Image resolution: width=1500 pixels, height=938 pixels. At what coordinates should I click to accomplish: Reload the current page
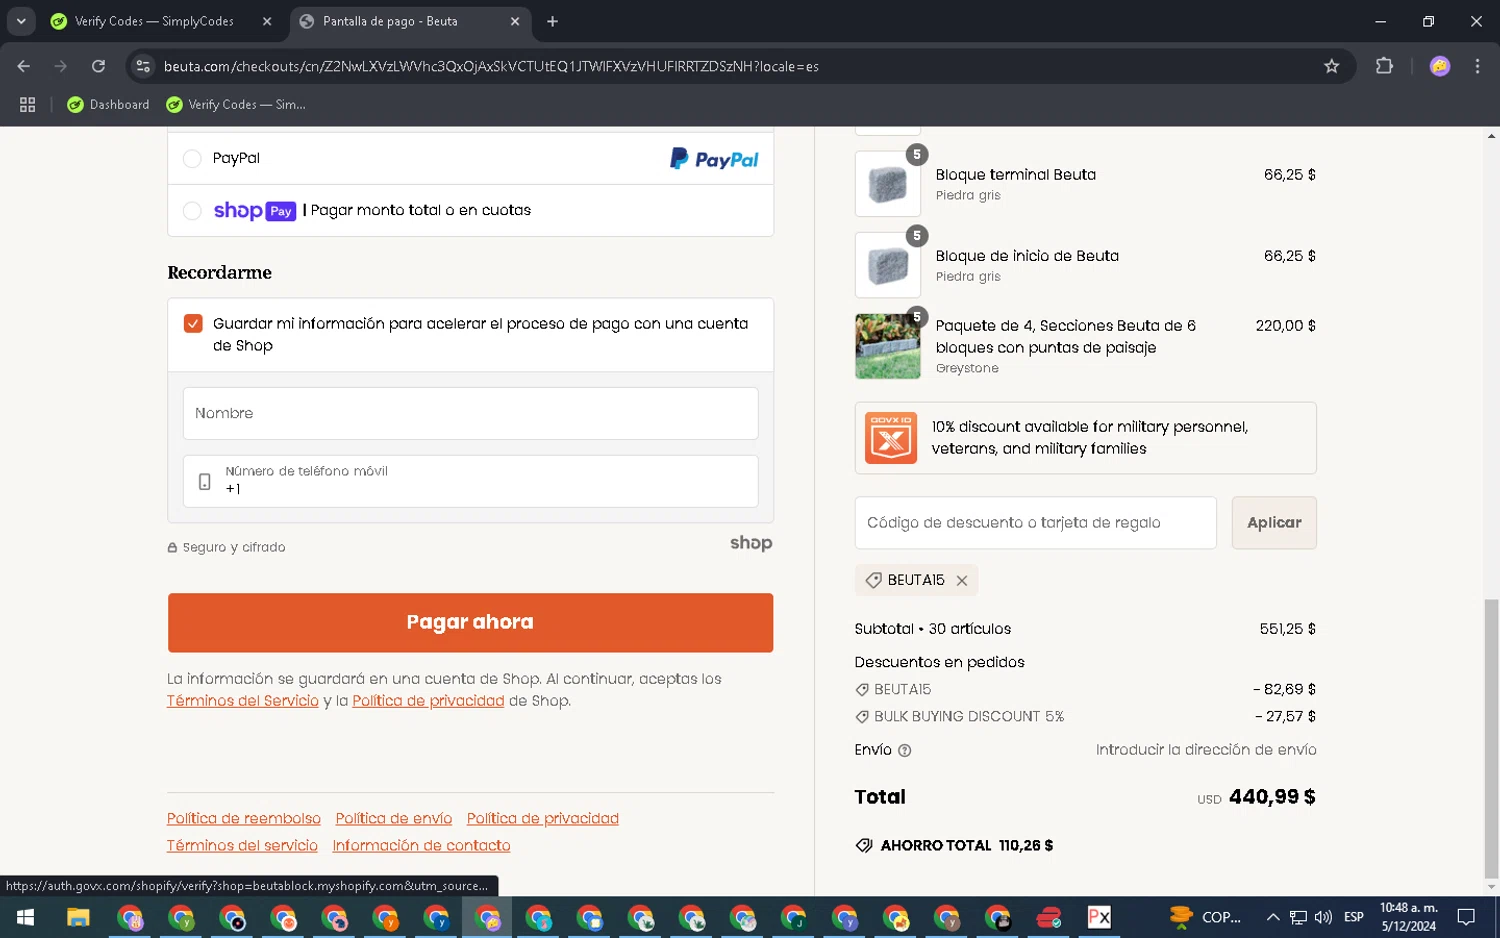98,66
